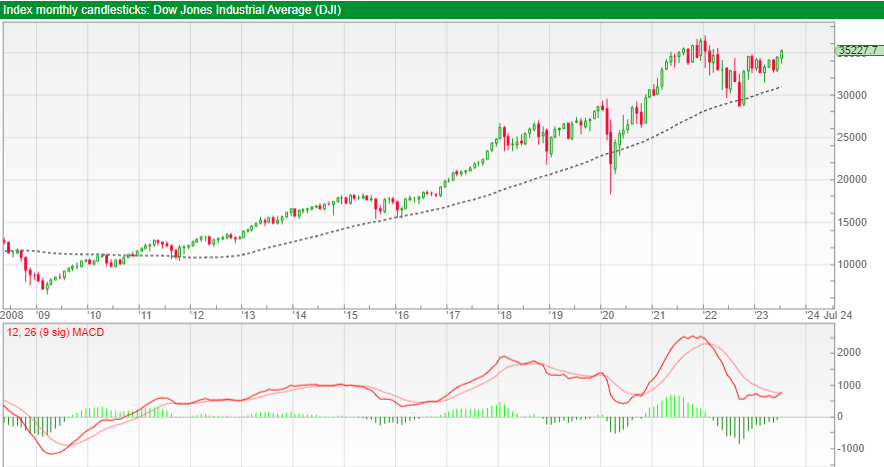Click the '18 label on time axis
This screenshot has height=467, width=884.
click(505, 315)
